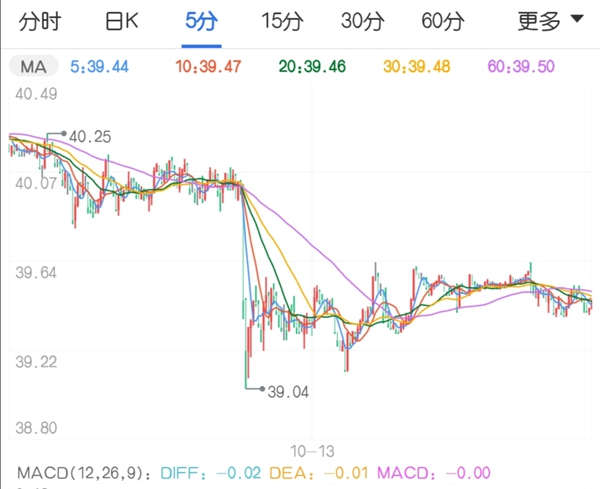Viewport: 600px width, 489px height.
Task: Click the 39.04 low price marker
Action: [288, 392]
